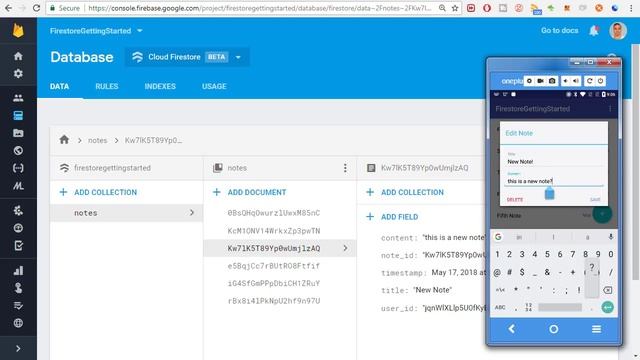Open Cloud Messaging icon in sidebar
Image resolution: width=640 pixels, height=360 pixels.
coord(18,305)
